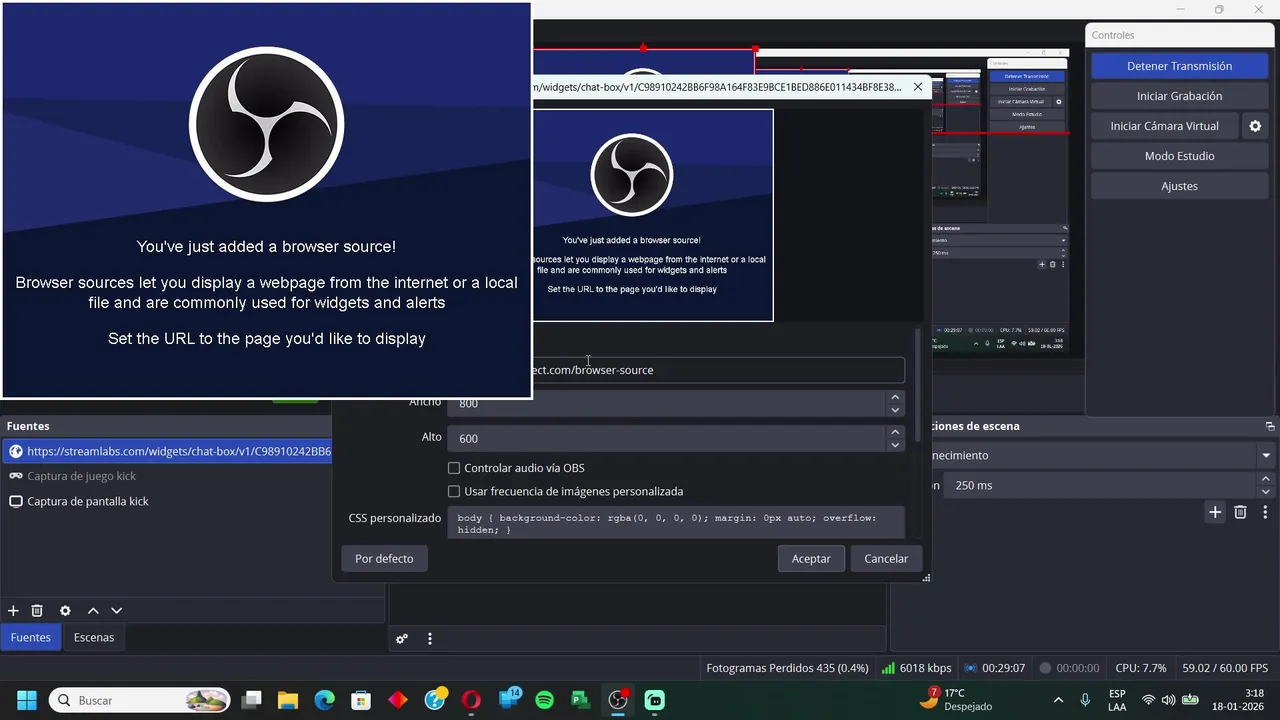Enable Usar frecuencia de imágenes personalizada
The height and width of the screenshot is (720, 1280).
coord(454,492)
